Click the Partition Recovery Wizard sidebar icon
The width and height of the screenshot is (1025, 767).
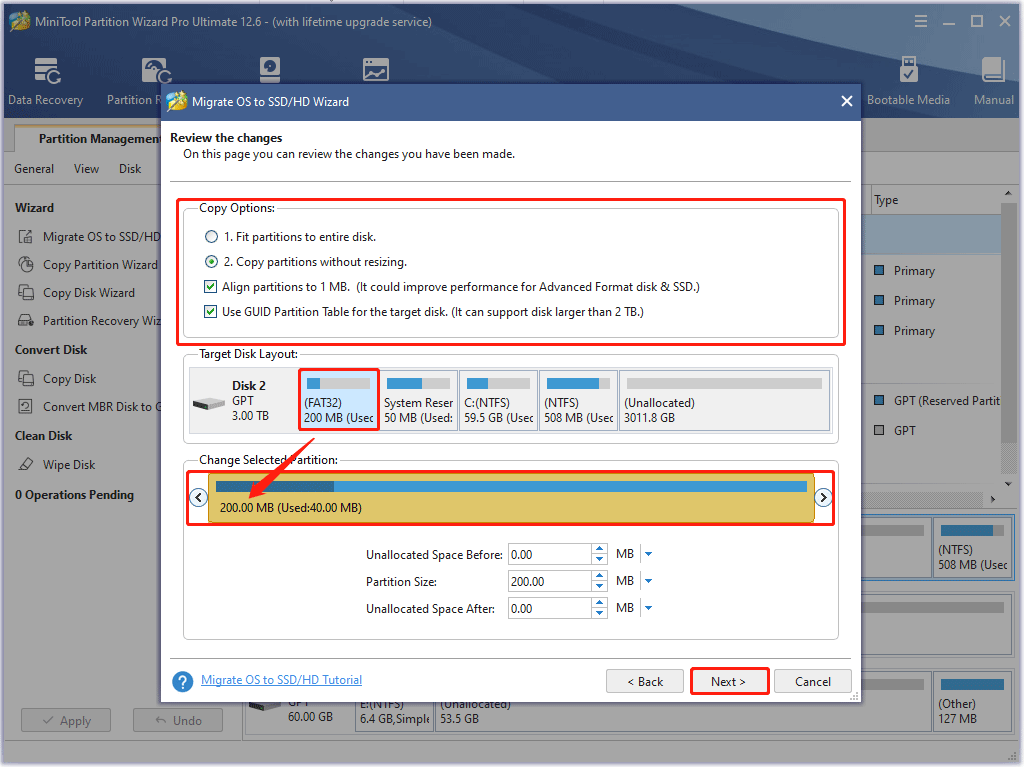26,320
